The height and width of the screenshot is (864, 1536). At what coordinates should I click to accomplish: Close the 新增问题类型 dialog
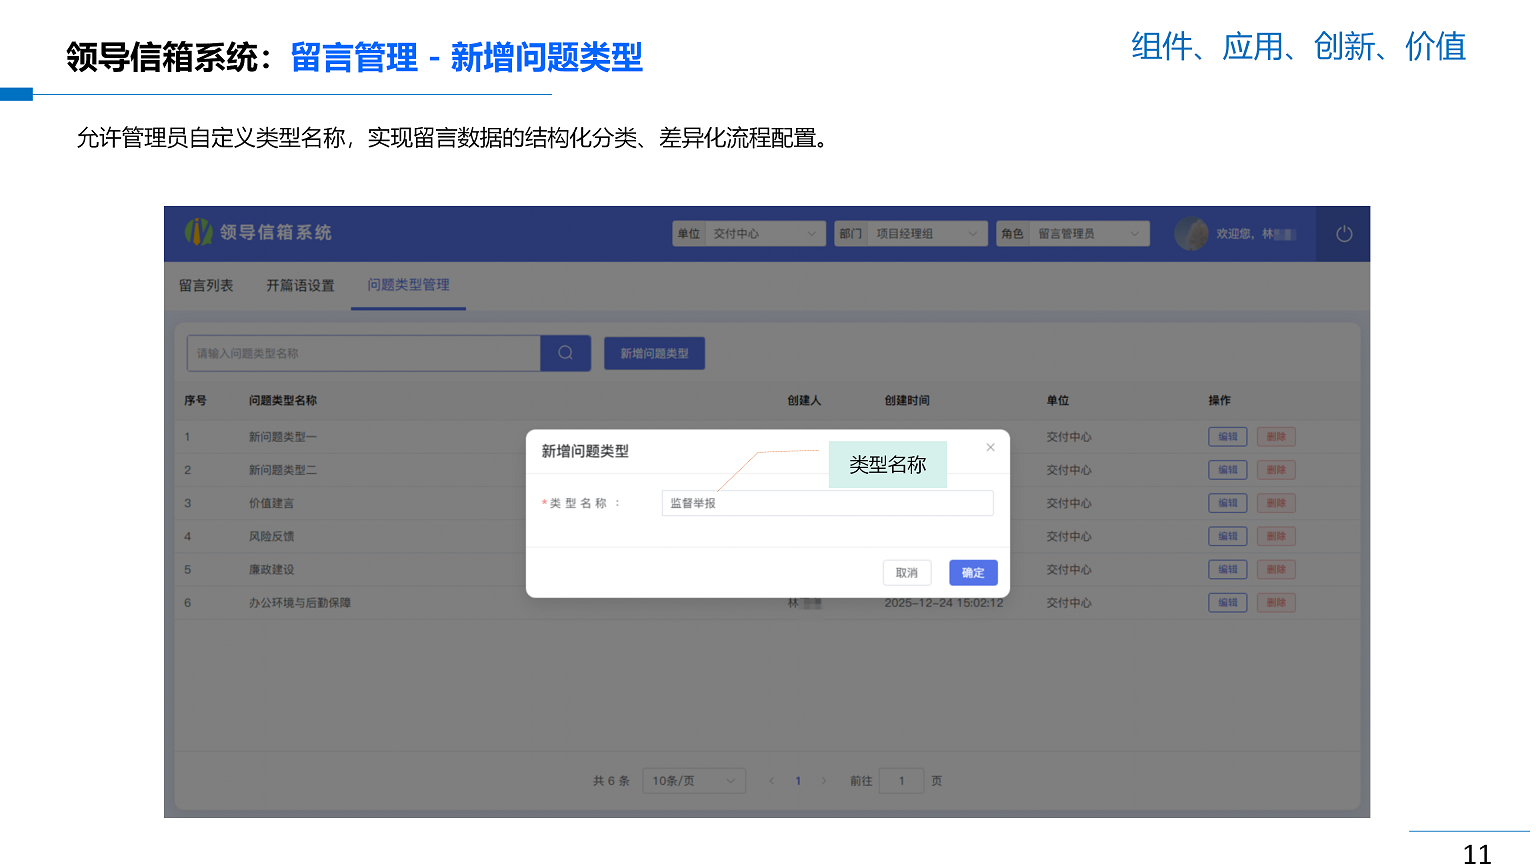[x=990, y=447]
